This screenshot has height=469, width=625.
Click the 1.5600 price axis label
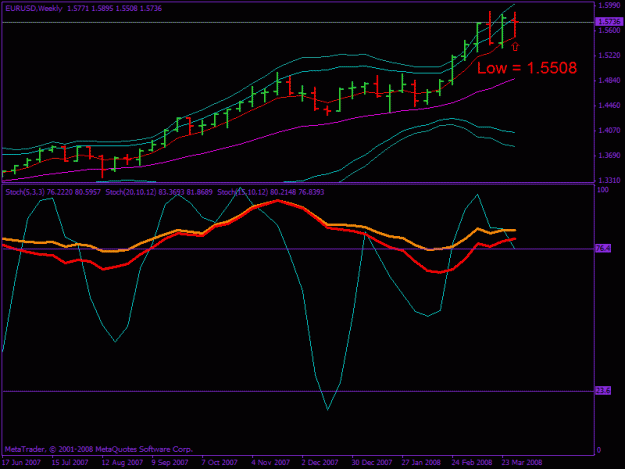coord(609,30)
